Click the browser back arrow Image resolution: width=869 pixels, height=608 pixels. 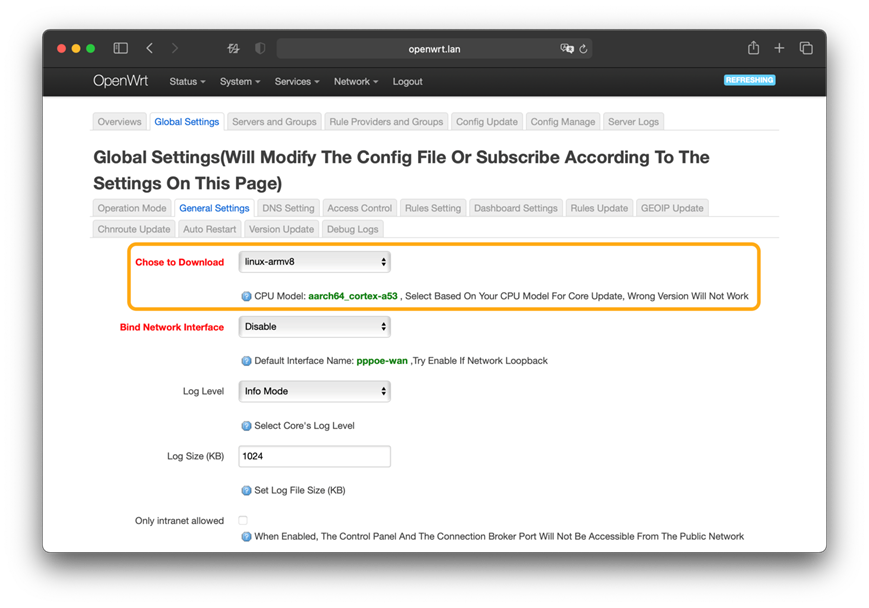pyautogui.click(x=149, y=48)
